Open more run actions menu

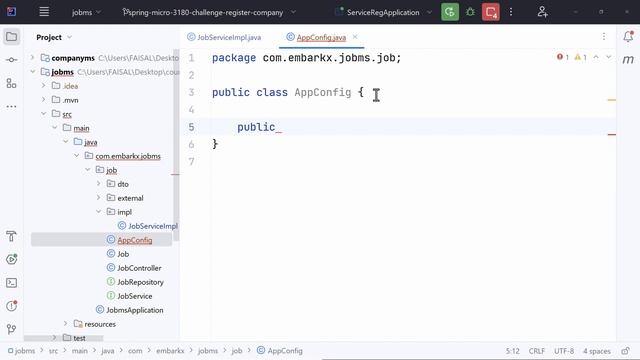(x=511, y=12)
